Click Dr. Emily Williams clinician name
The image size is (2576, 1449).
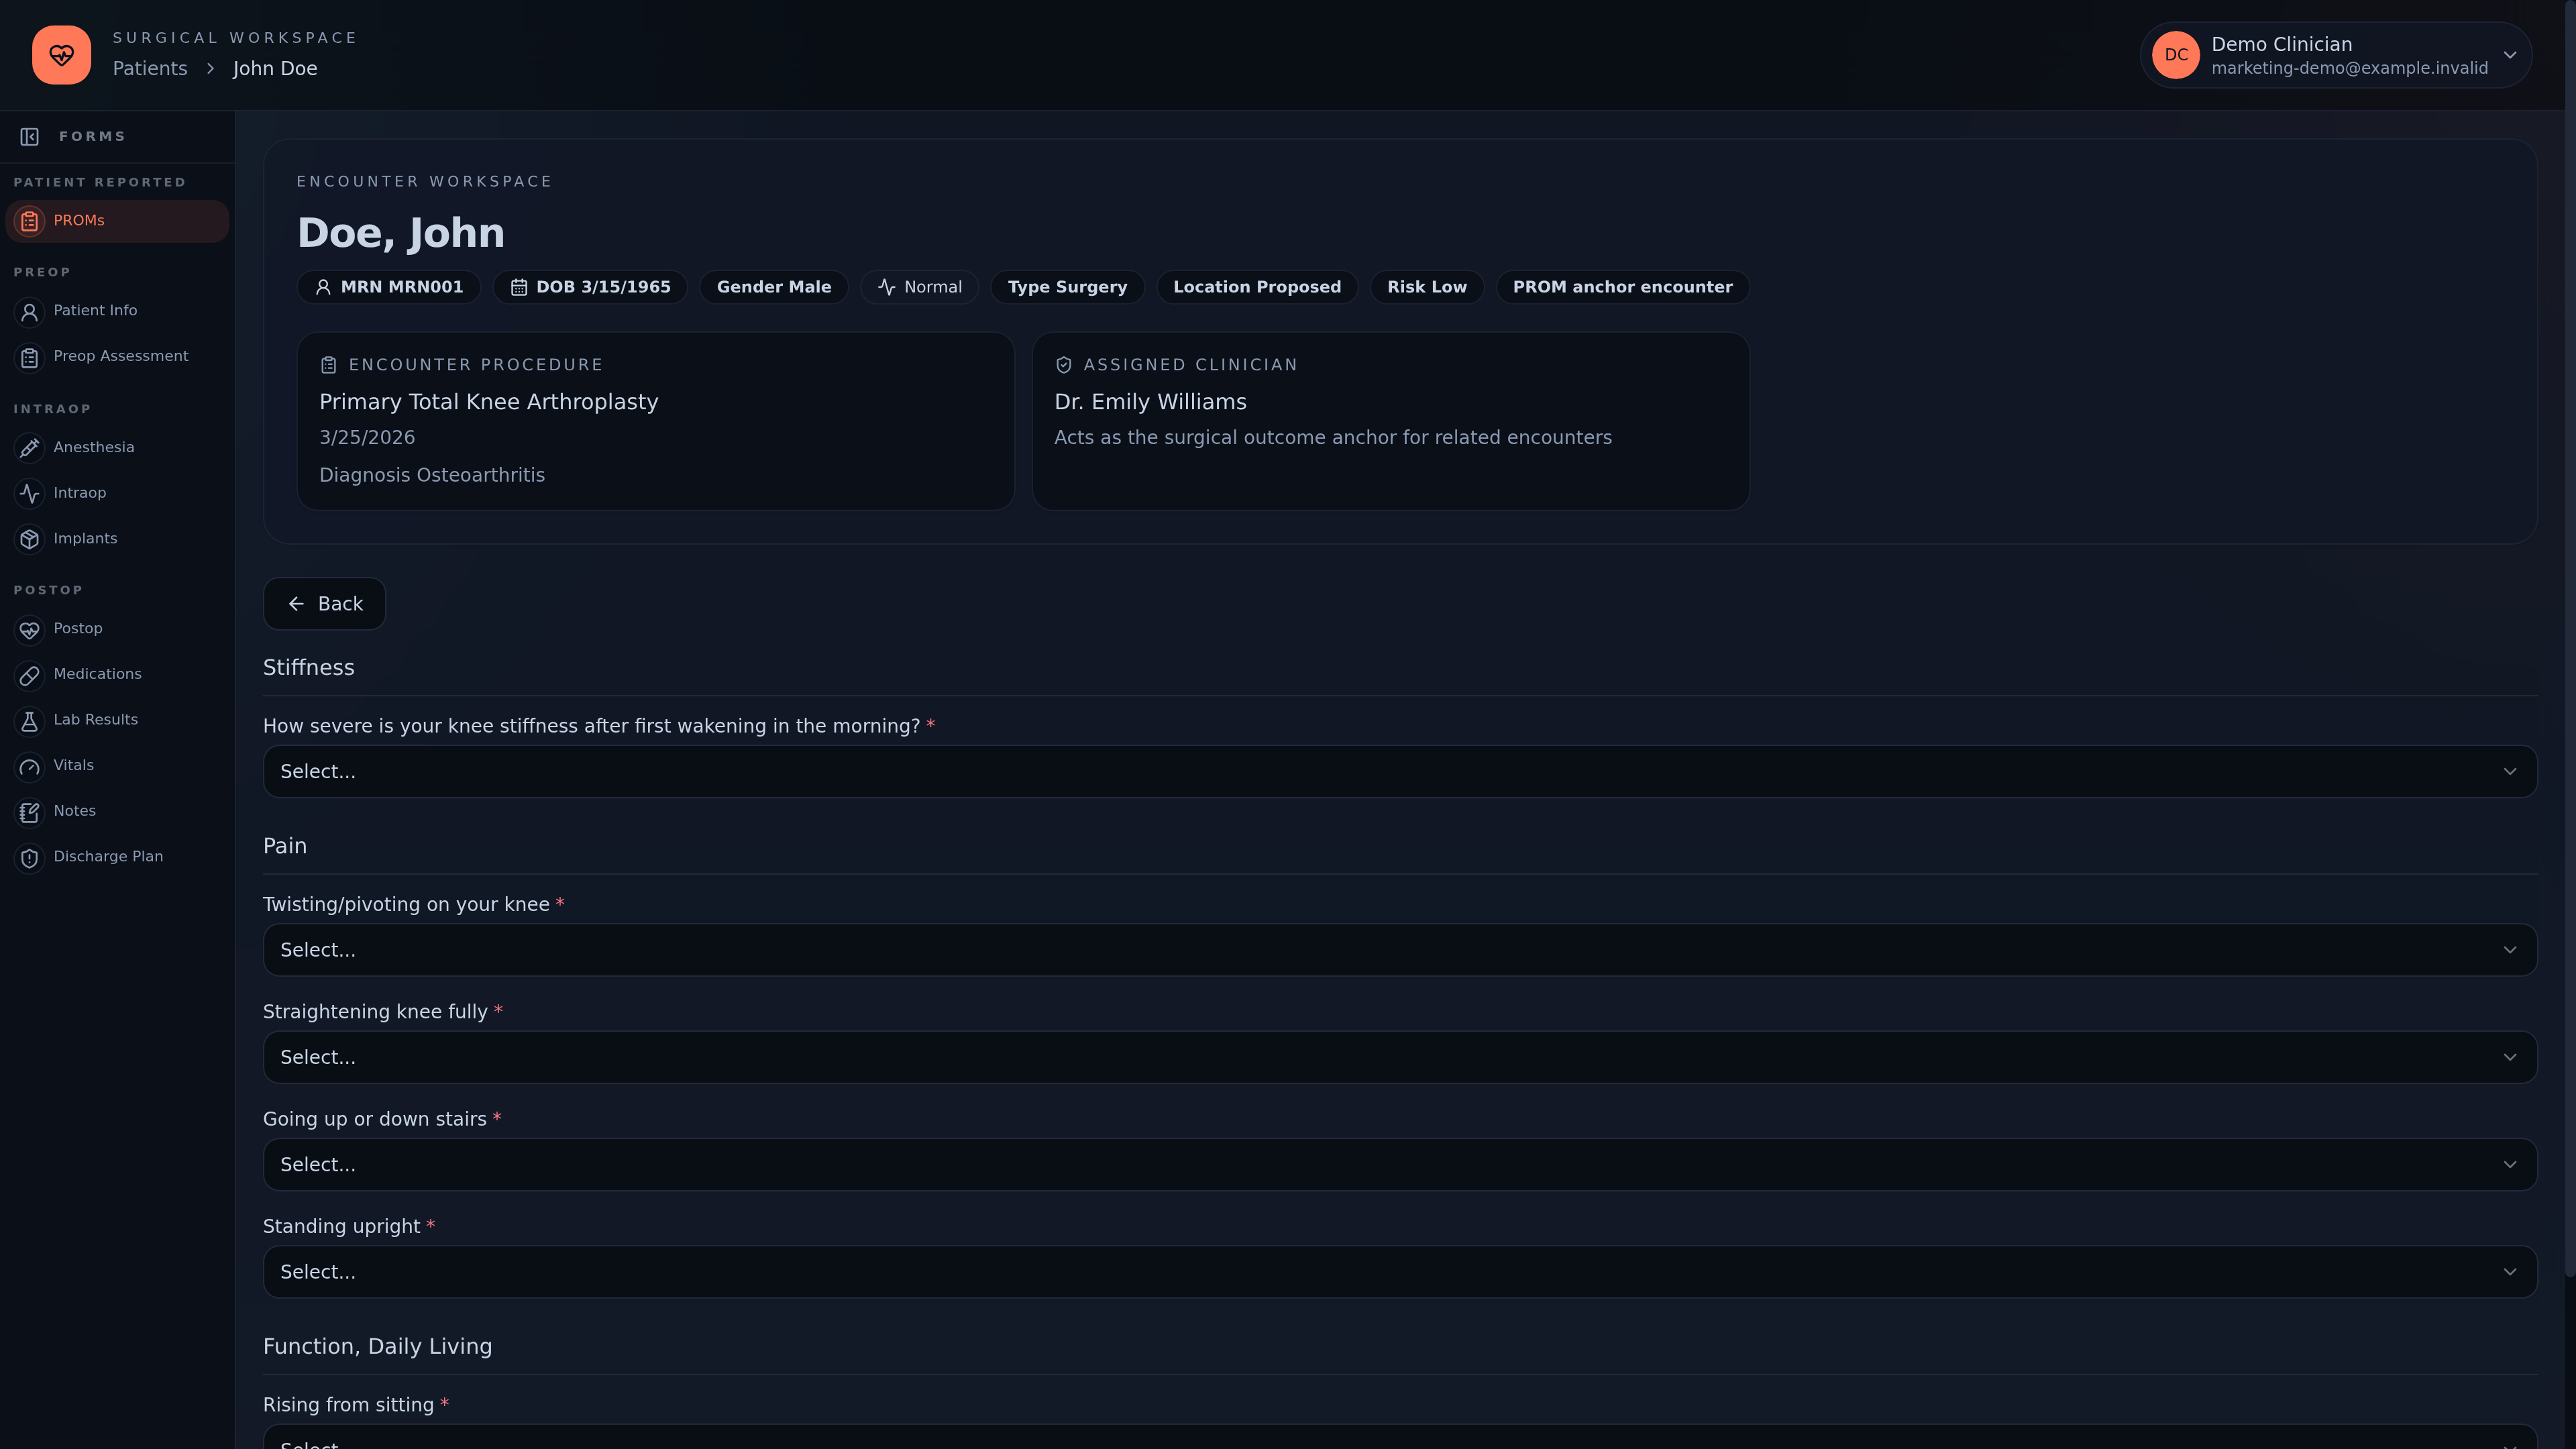click(x=1150, y=402)
